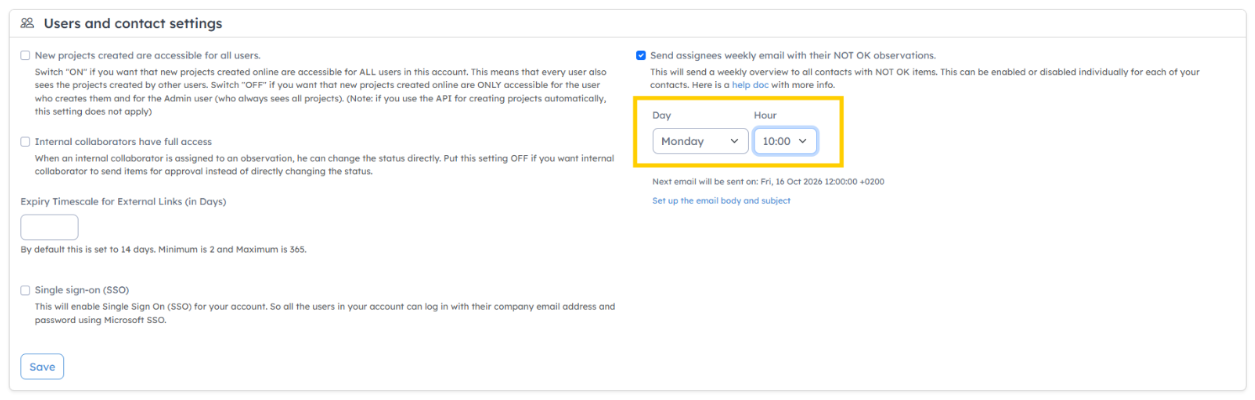
Task: Open the help doc link
Action: pyautogui.click(x=750, y=86)
